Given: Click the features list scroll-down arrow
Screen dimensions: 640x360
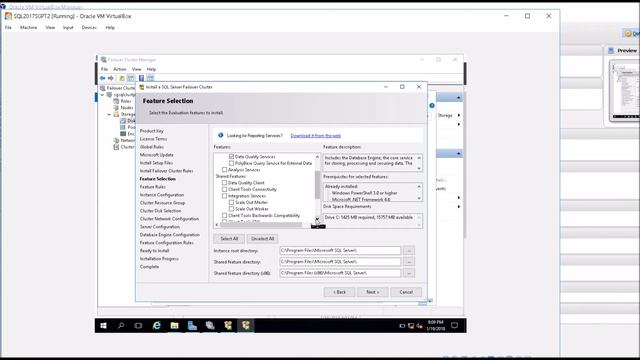Looking at the screenshot, I should coord(317,219).
